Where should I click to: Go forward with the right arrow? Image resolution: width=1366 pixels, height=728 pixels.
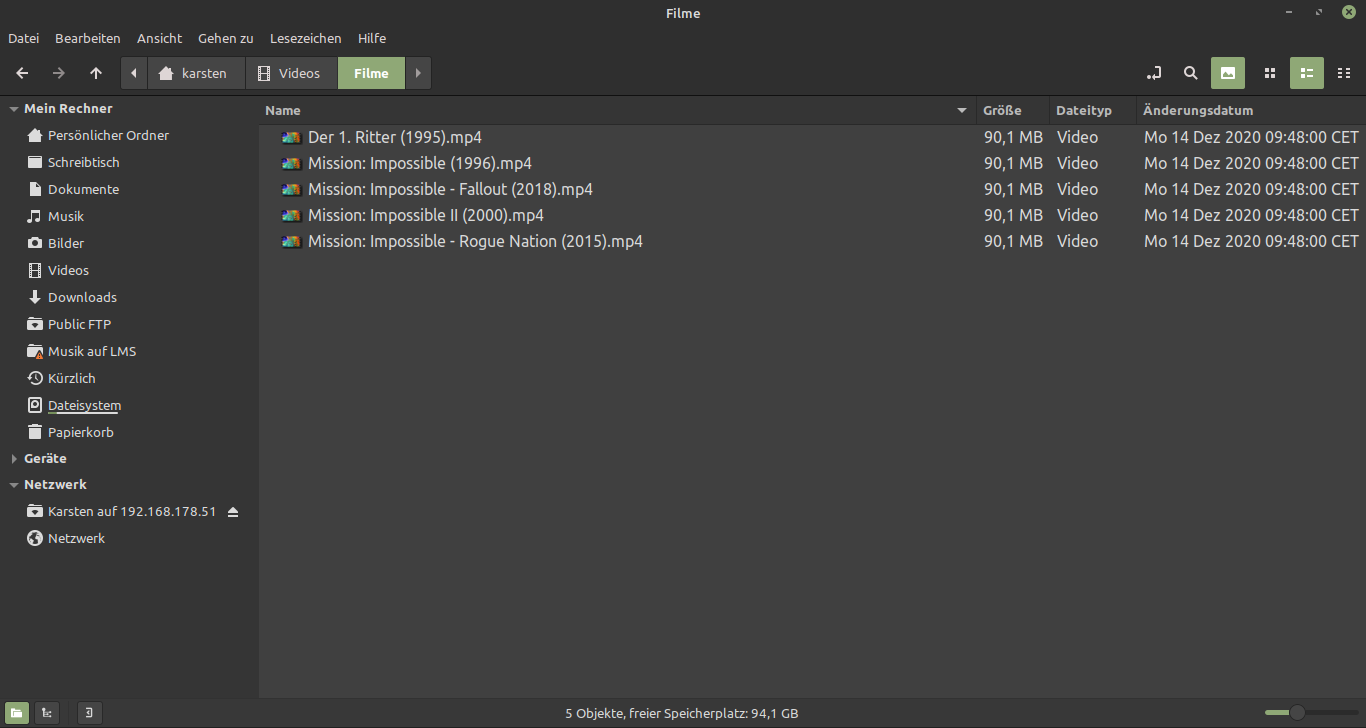[x=59, y=73]
